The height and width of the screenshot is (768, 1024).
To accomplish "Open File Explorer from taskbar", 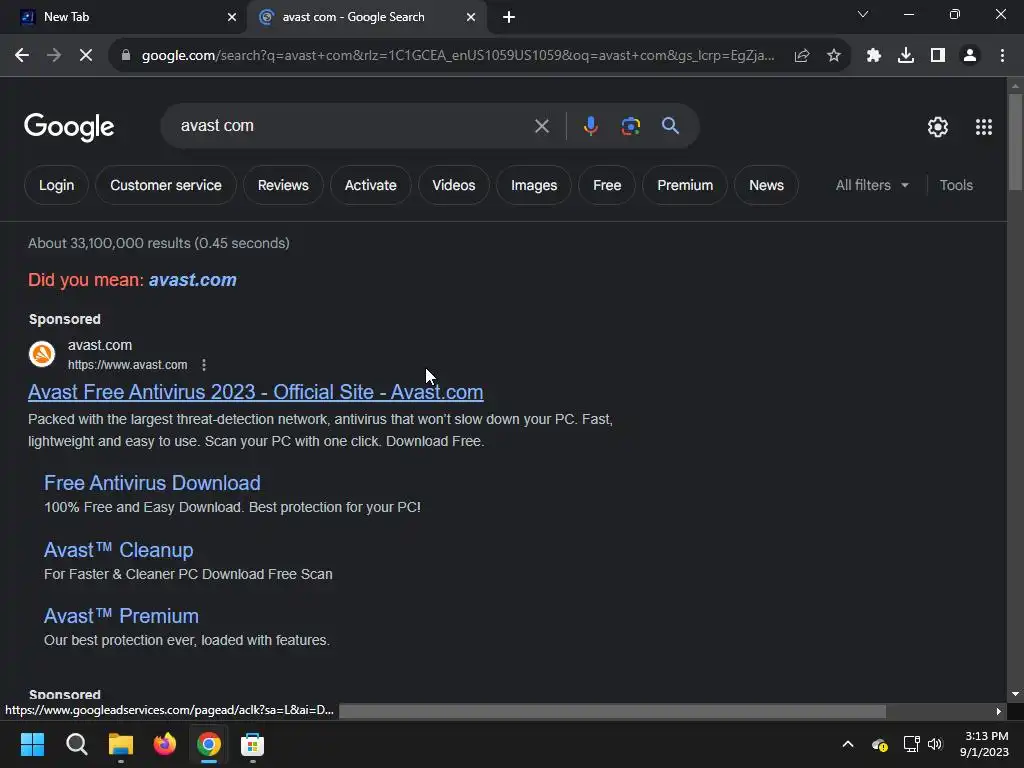I will pos(121,744).
